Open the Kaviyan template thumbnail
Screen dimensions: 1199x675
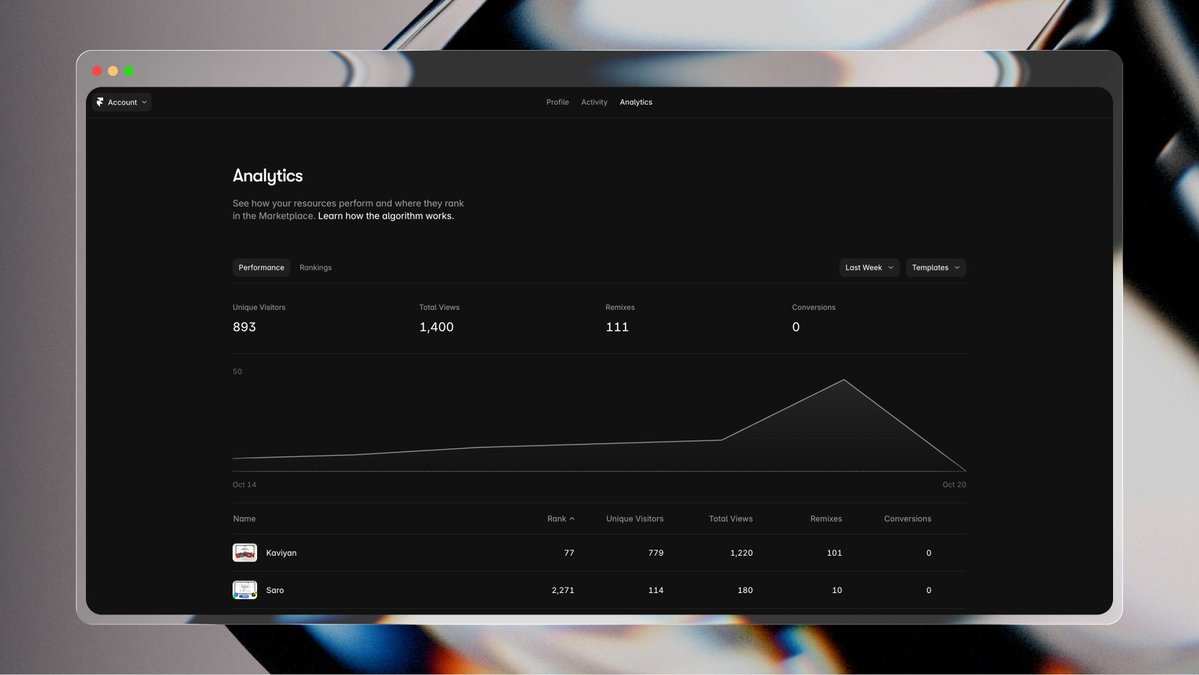tap(245, 553)
